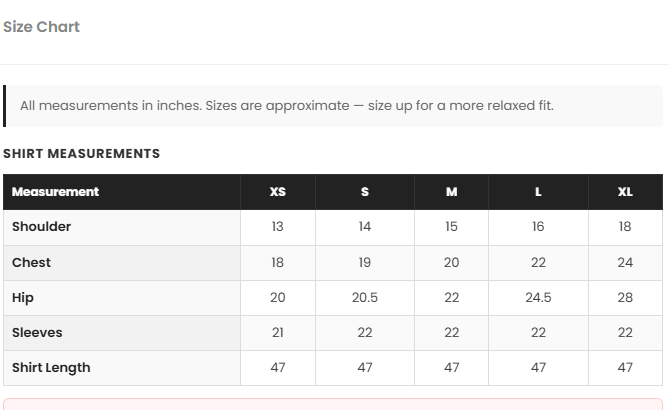This screenshot has height=410, width=669.
Task: Click the measurements in inches note
Action: (287, 106)
